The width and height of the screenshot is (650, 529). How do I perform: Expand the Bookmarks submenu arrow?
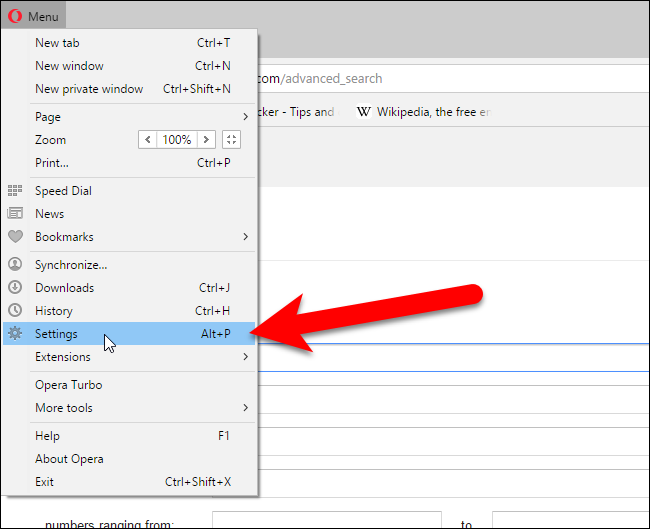(245, 237)
